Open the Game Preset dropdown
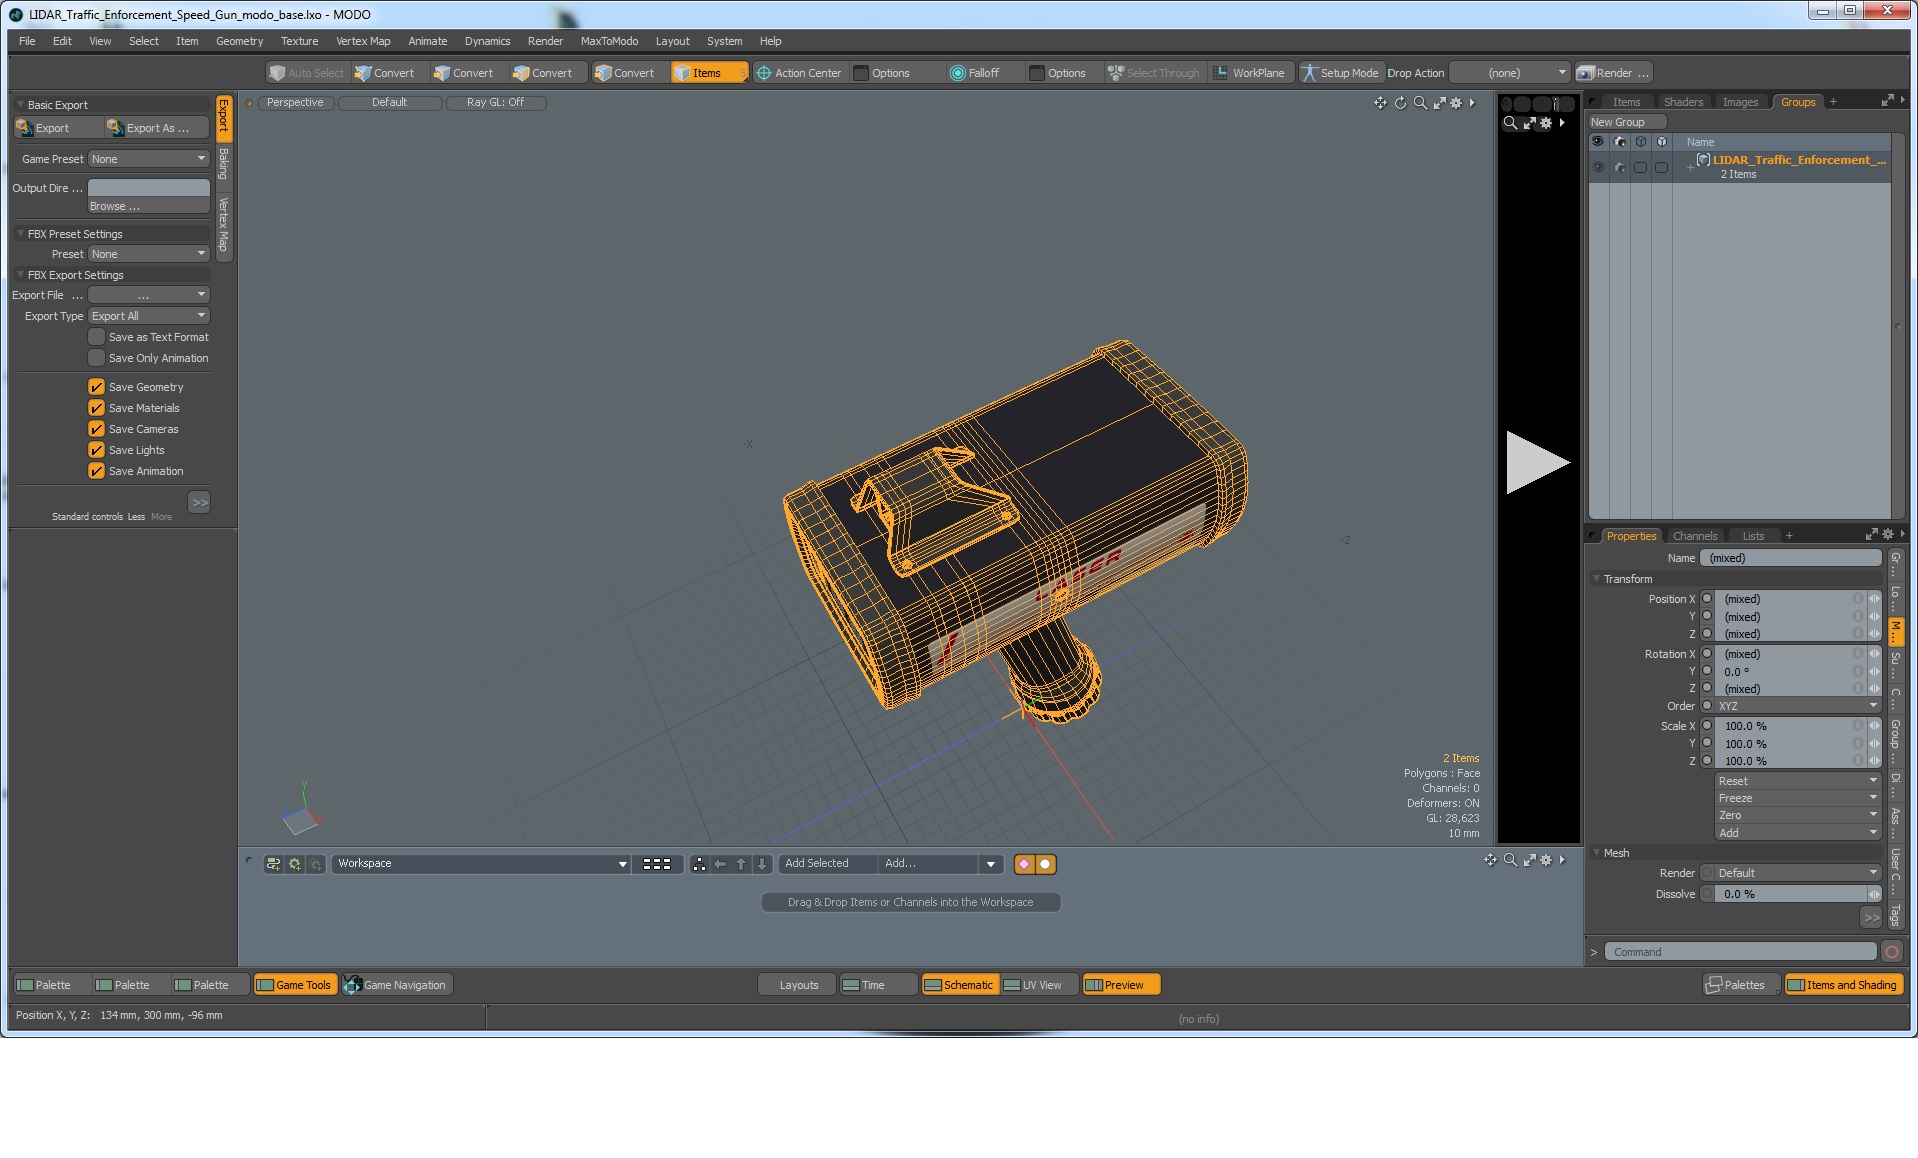 point(148,159)
